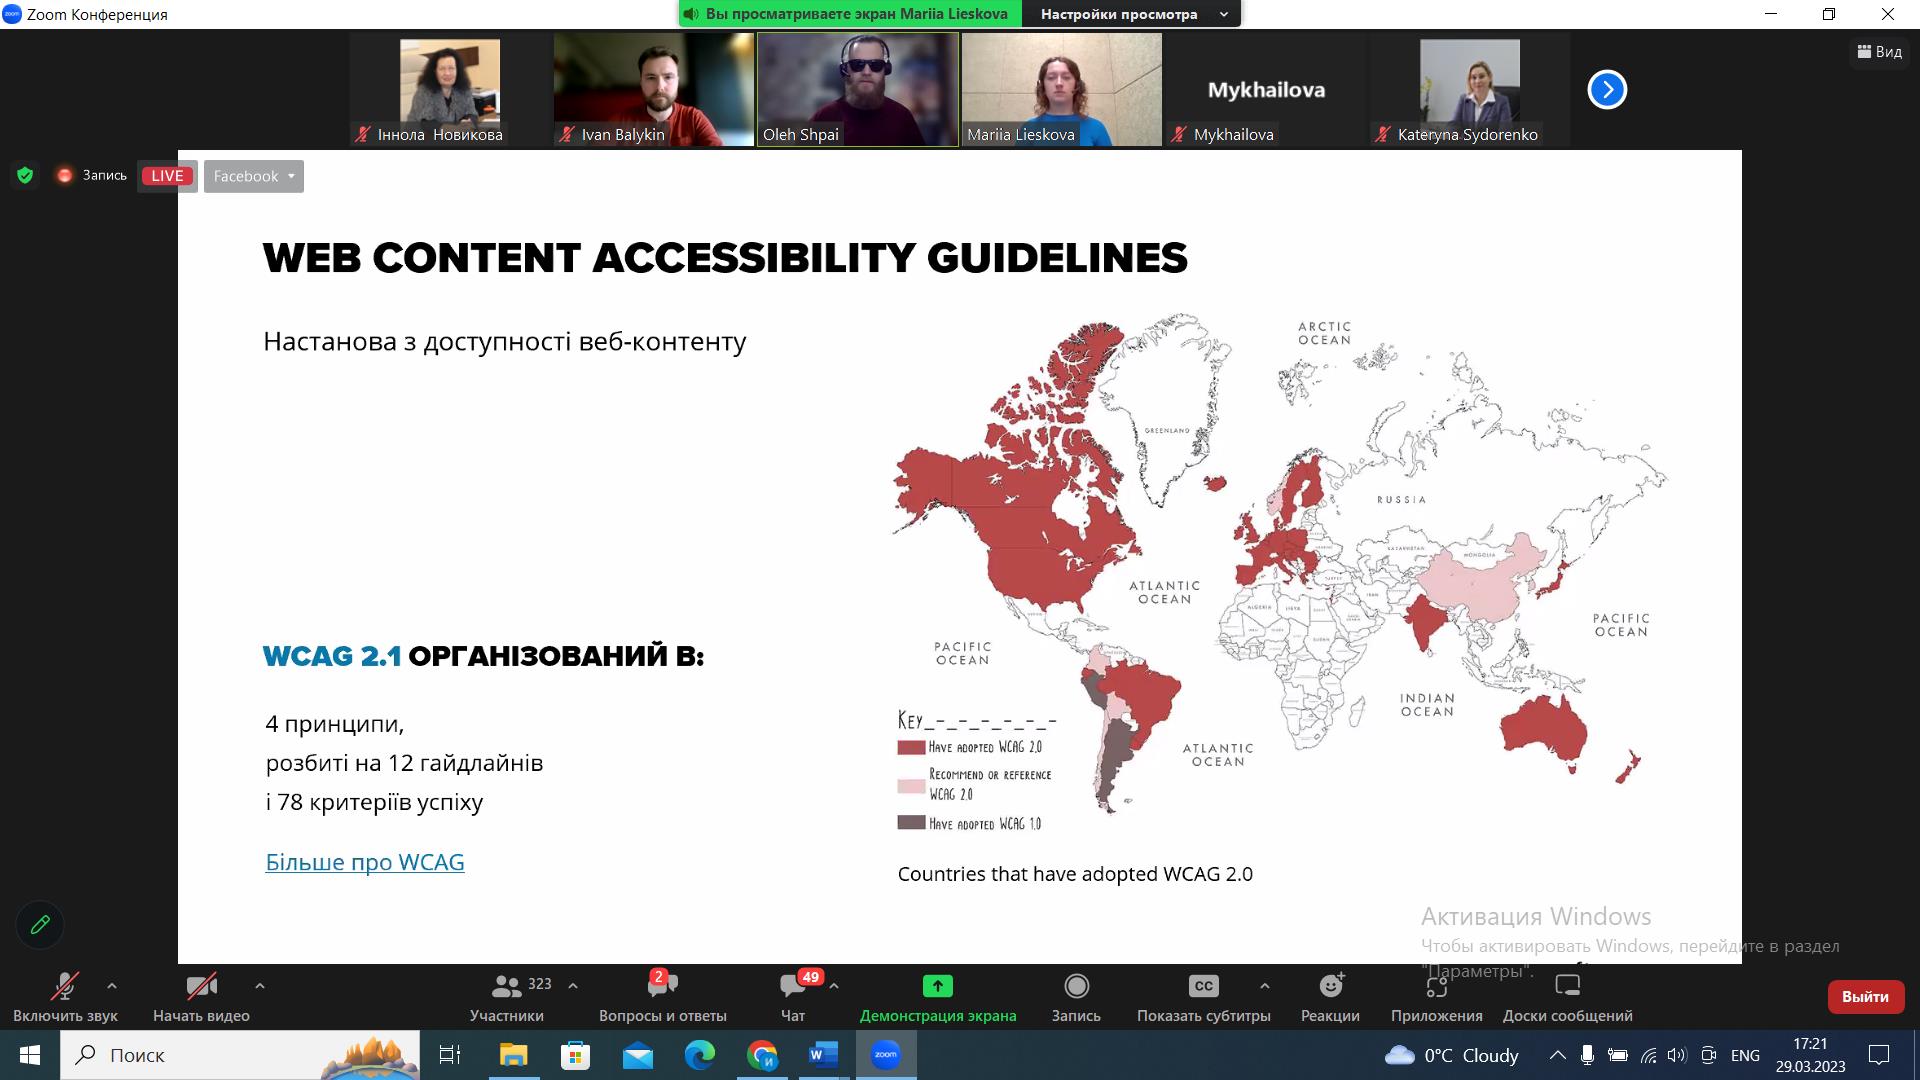The height and width of the screenshot is (1080, 1920).
Task: Open Участники participants panel
Action: (x=507, y=997)
